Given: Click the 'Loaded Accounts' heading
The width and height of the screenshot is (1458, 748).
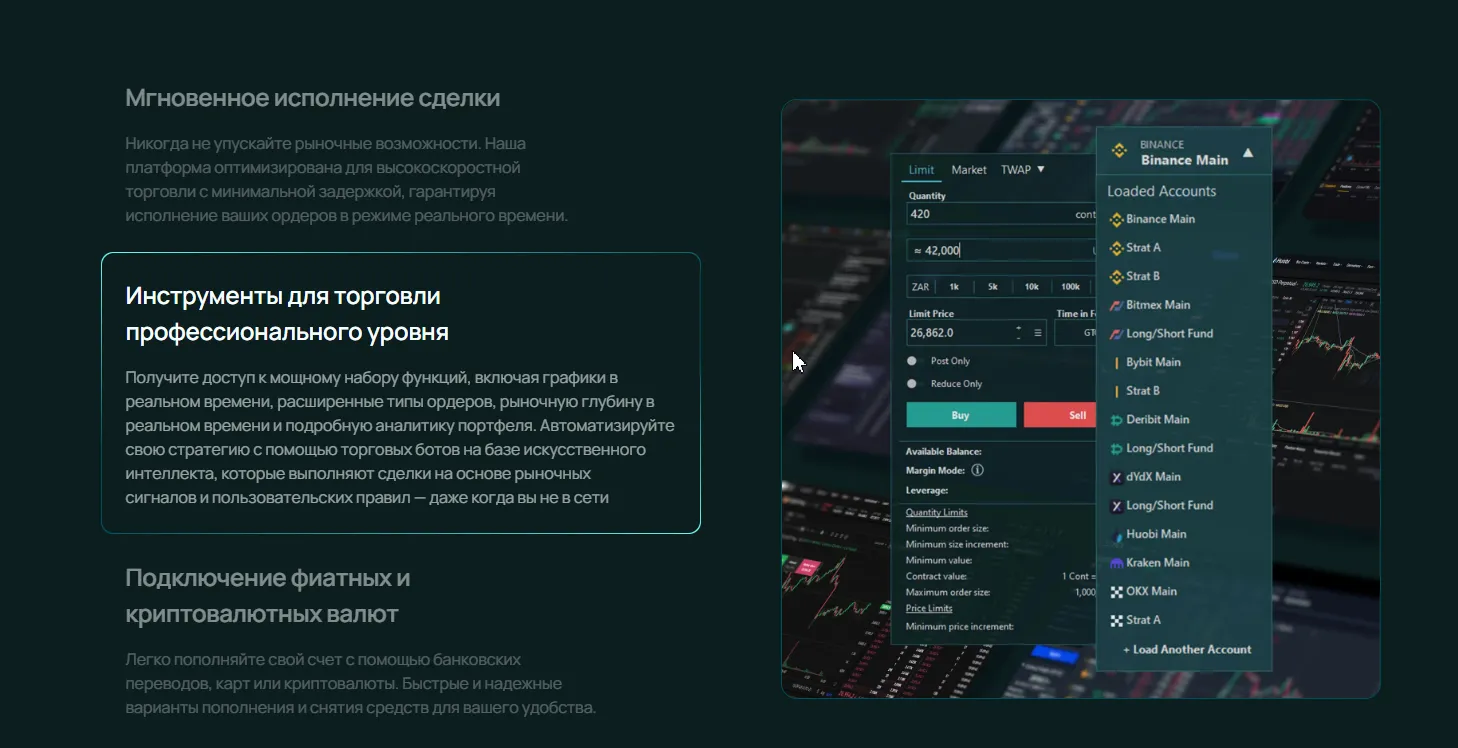Looking at the screenshot, I should (1162, 191).
